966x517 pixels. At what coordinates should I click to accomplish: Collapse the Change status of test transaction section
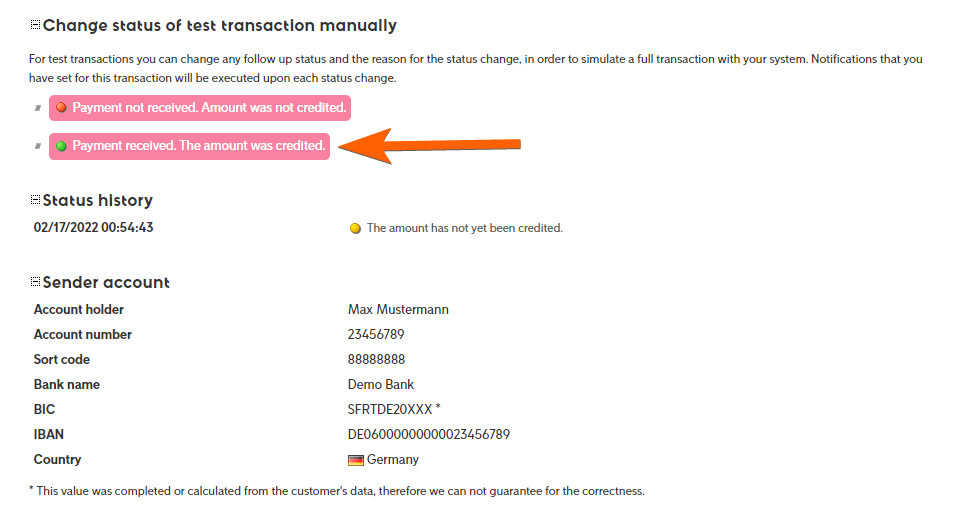(x=35, y=25)
